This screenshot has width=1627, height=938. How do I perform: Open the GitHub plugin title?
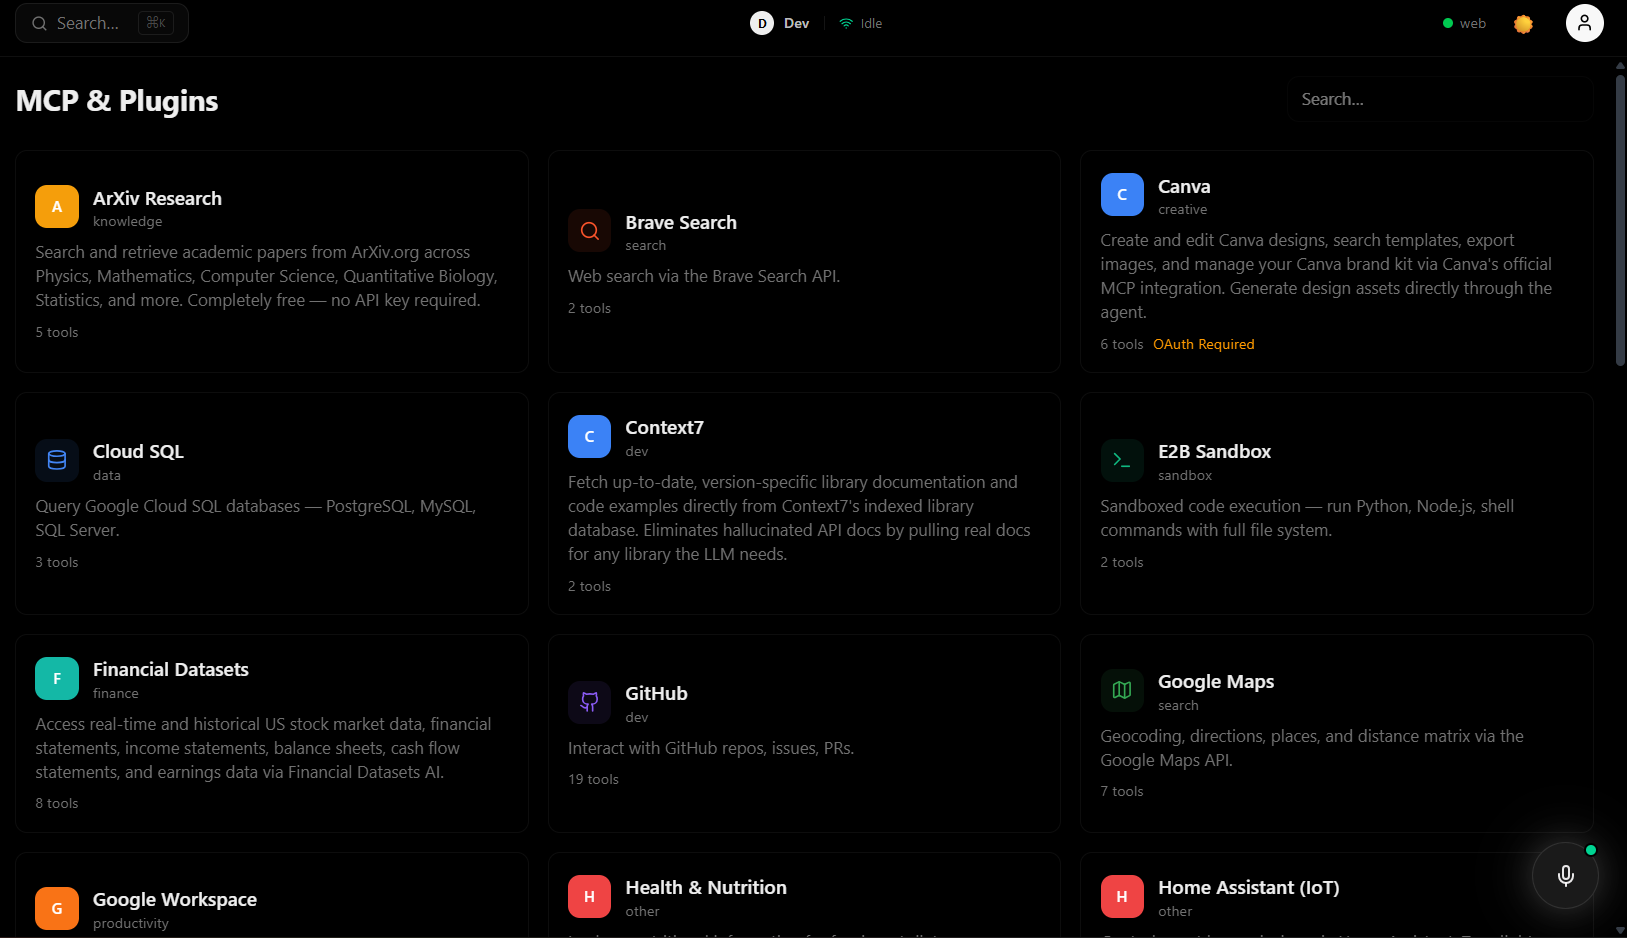656,693
